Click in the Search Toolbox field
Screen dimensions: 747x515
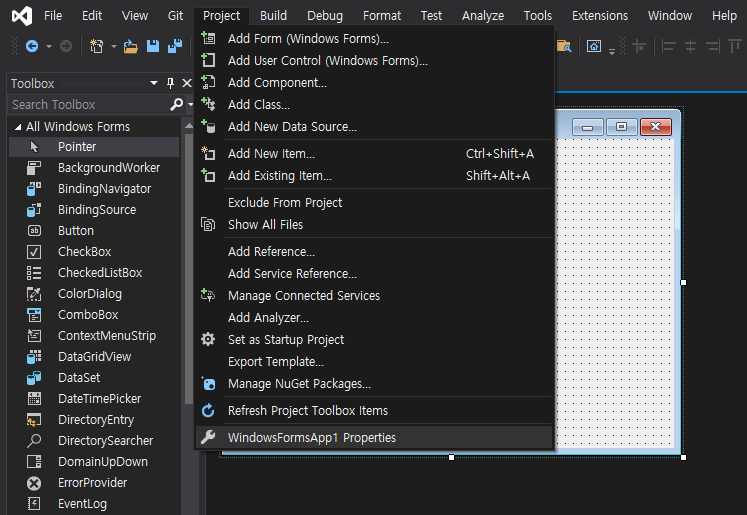click(90, 104)
